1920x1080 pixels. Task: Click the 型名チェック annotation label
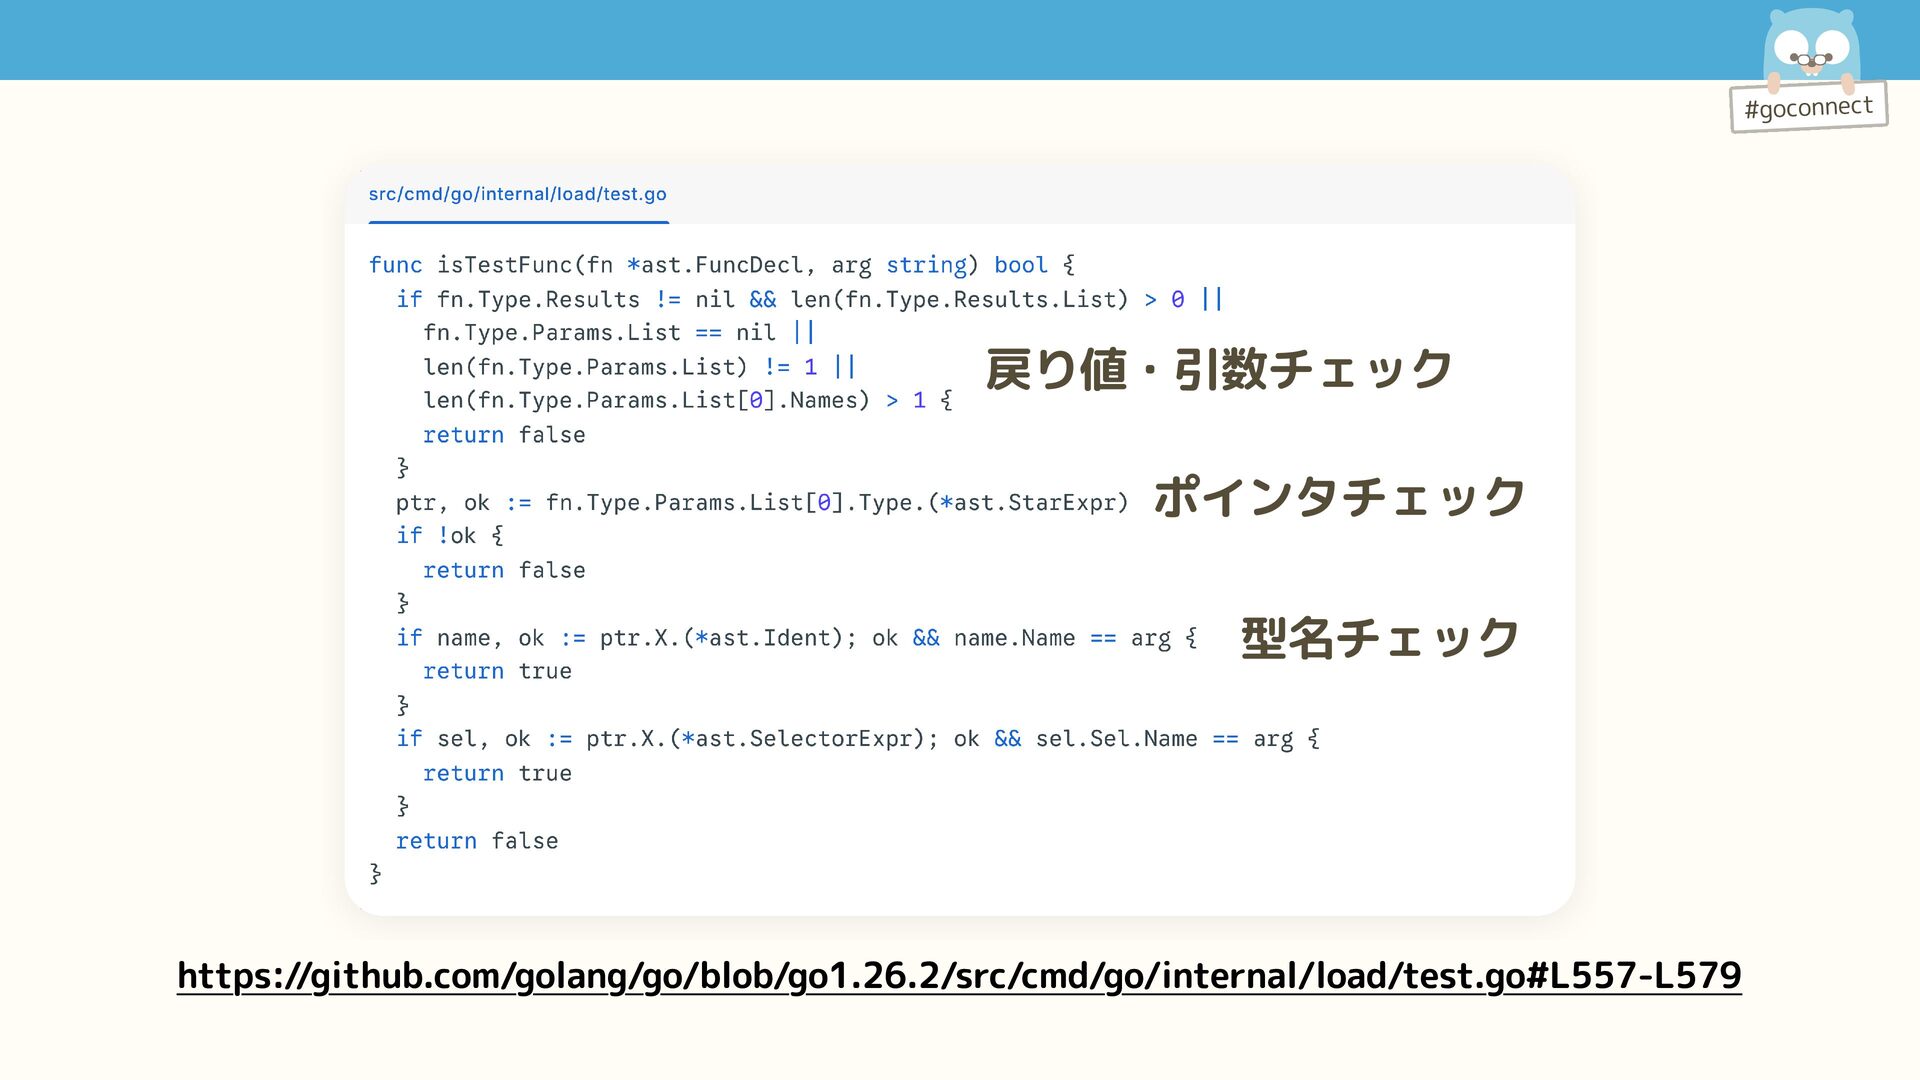[1380, 638]
